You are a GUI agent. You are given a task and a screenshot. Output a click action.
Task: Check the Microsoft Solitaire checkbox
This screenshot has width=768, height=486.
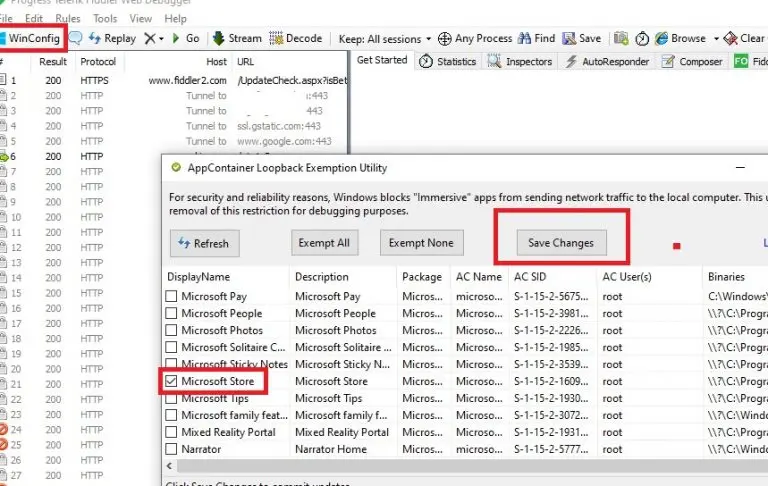coord(171,347)
